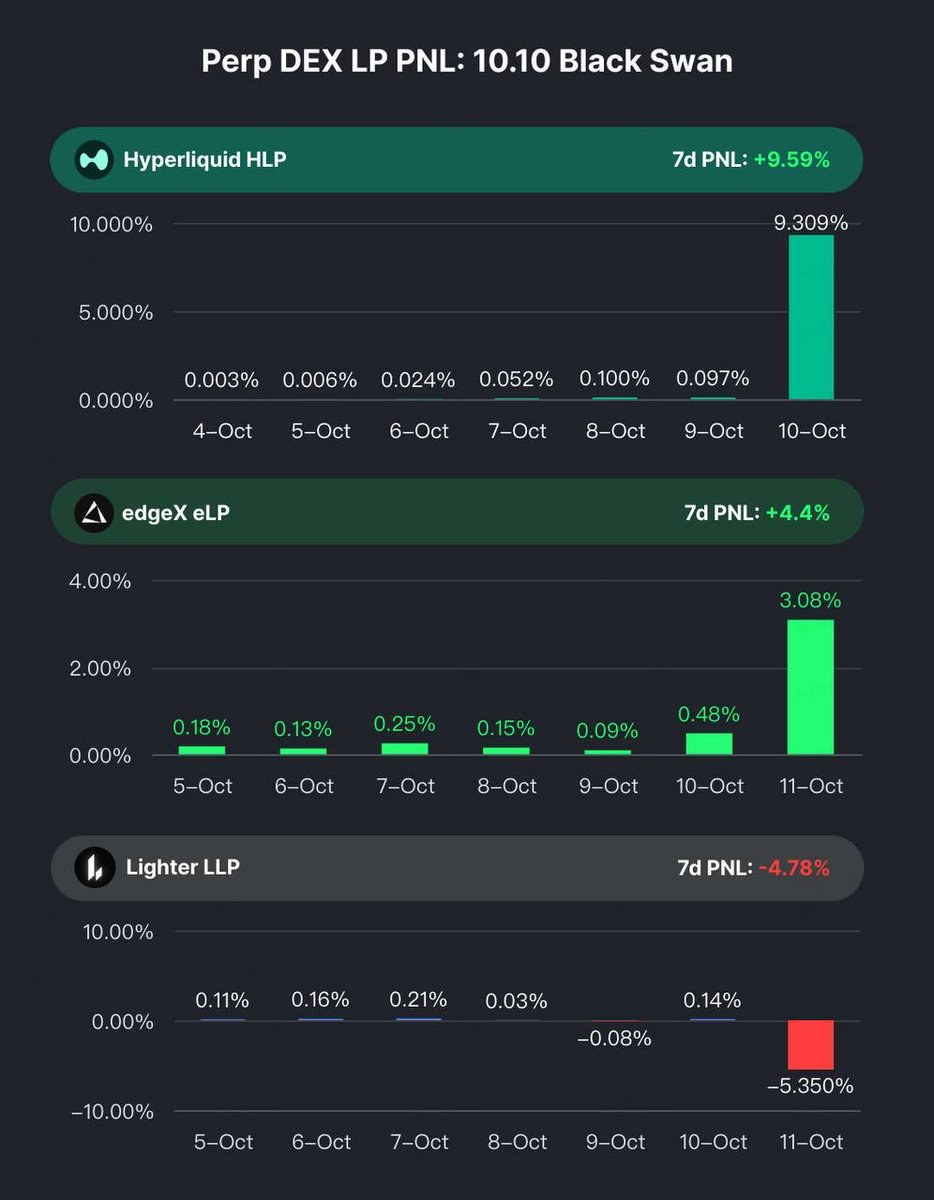Click the edgeX 10-Oct bar
Image resolution: width=934 pixels, height=1200 pixels.
pos(709,744)
